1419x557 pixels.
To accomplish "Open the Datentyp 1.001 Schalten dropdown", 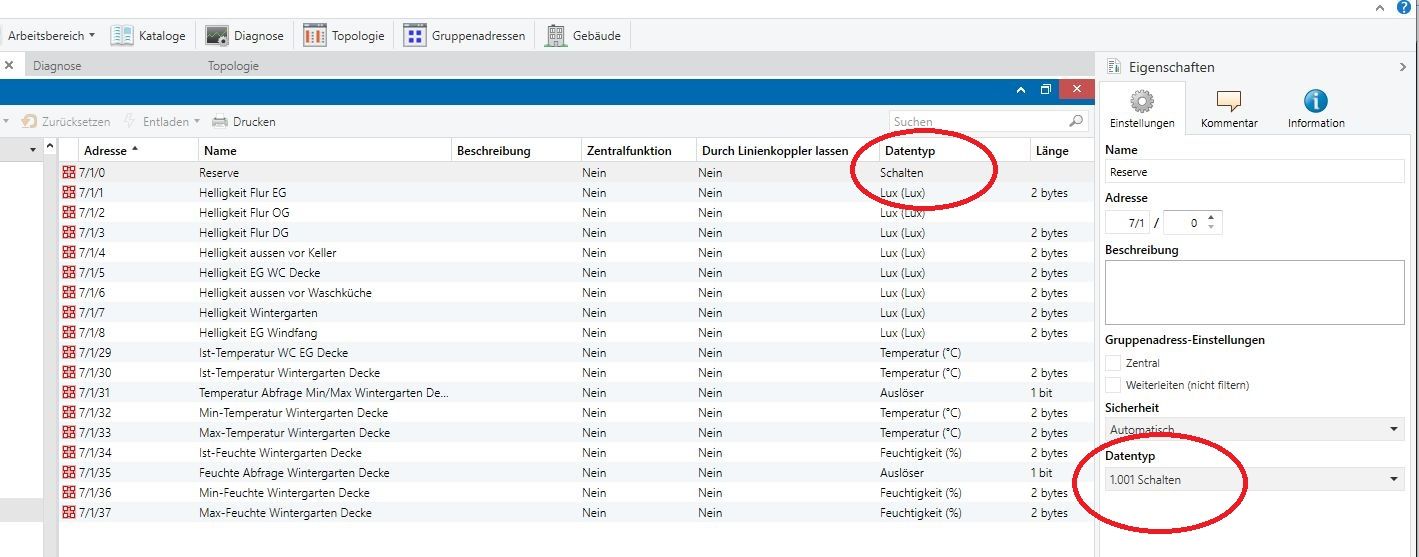I will click(1255, 480).
